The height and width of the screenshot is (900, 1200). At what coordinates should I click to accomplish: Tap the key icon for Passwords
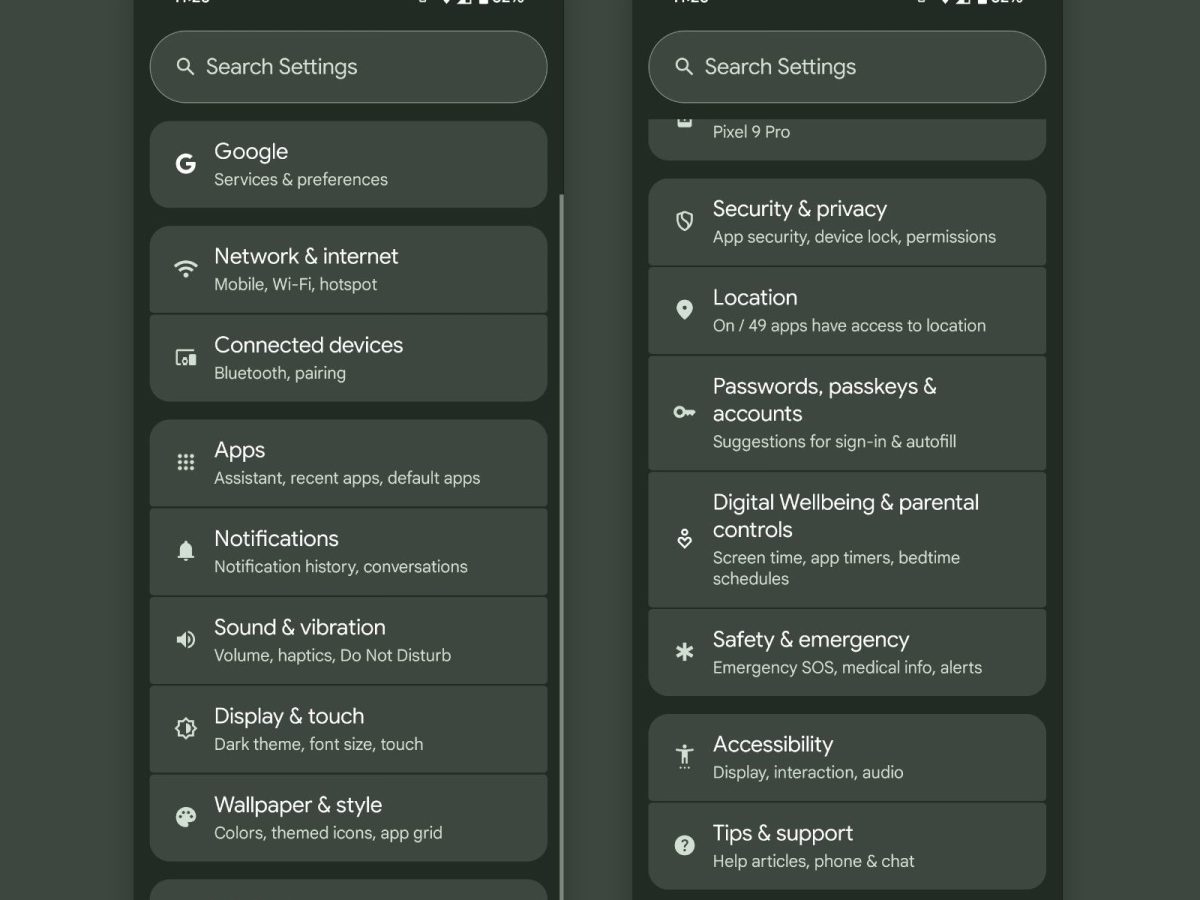coord(684,412)
